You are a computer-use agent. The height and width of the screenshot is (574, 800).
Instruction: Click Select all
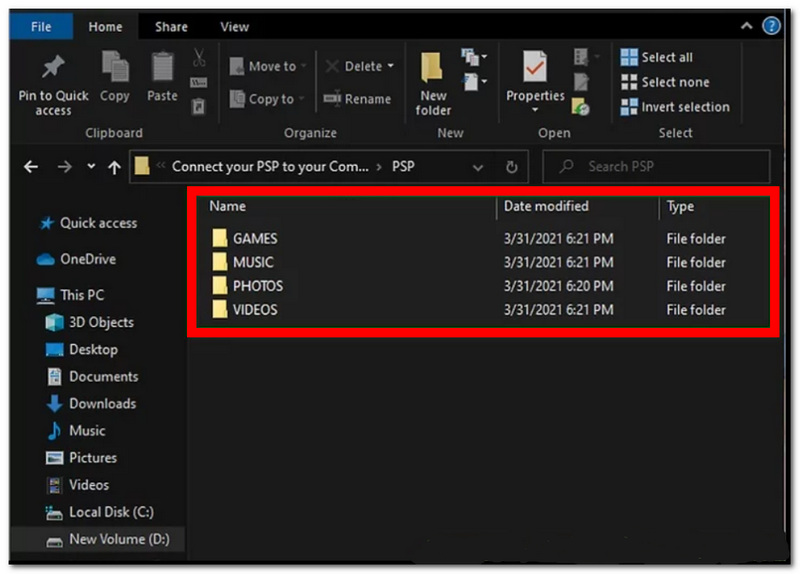657,57
